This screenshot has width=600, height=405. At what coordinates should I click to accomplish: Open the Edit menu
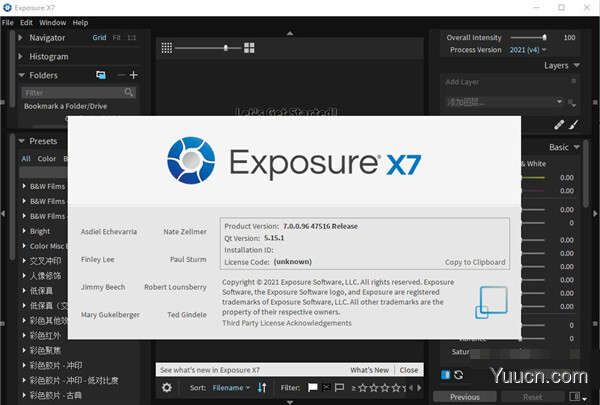26,23
